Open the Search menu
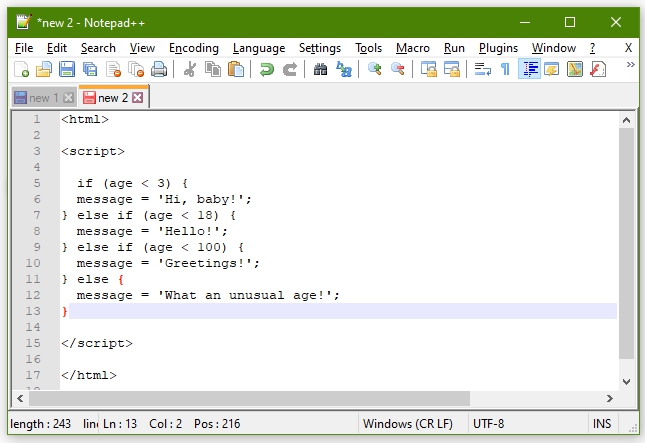 click(x=98, y=48)
